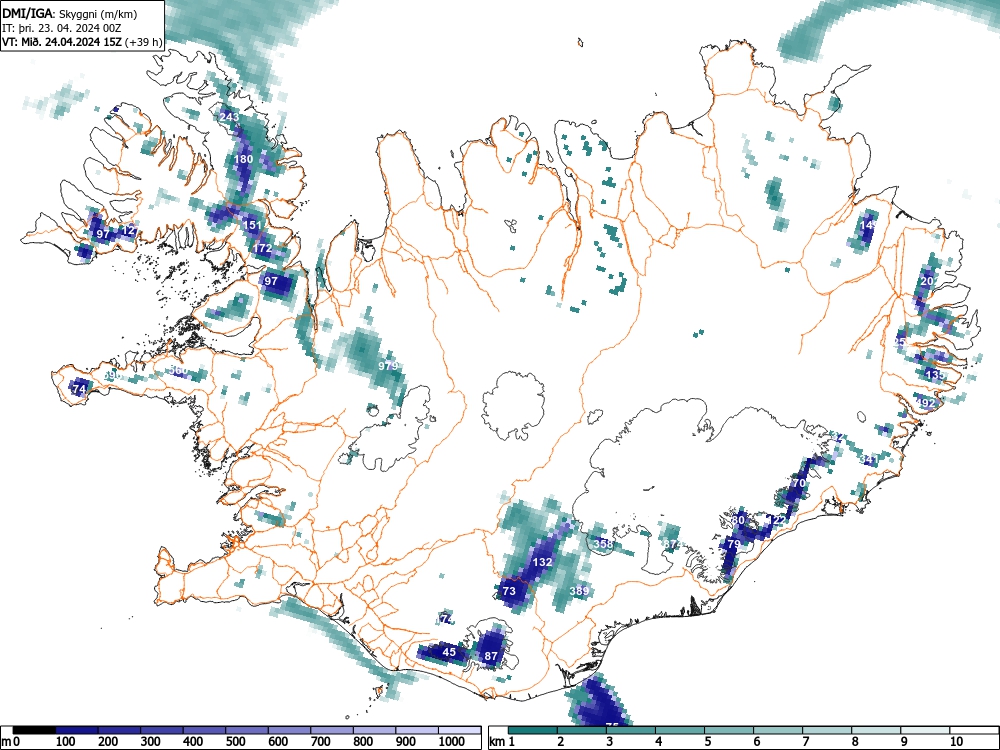Click the 3 km teal legend swatch
Viewport: 1000px width, 750px height.
coord(631,730)
